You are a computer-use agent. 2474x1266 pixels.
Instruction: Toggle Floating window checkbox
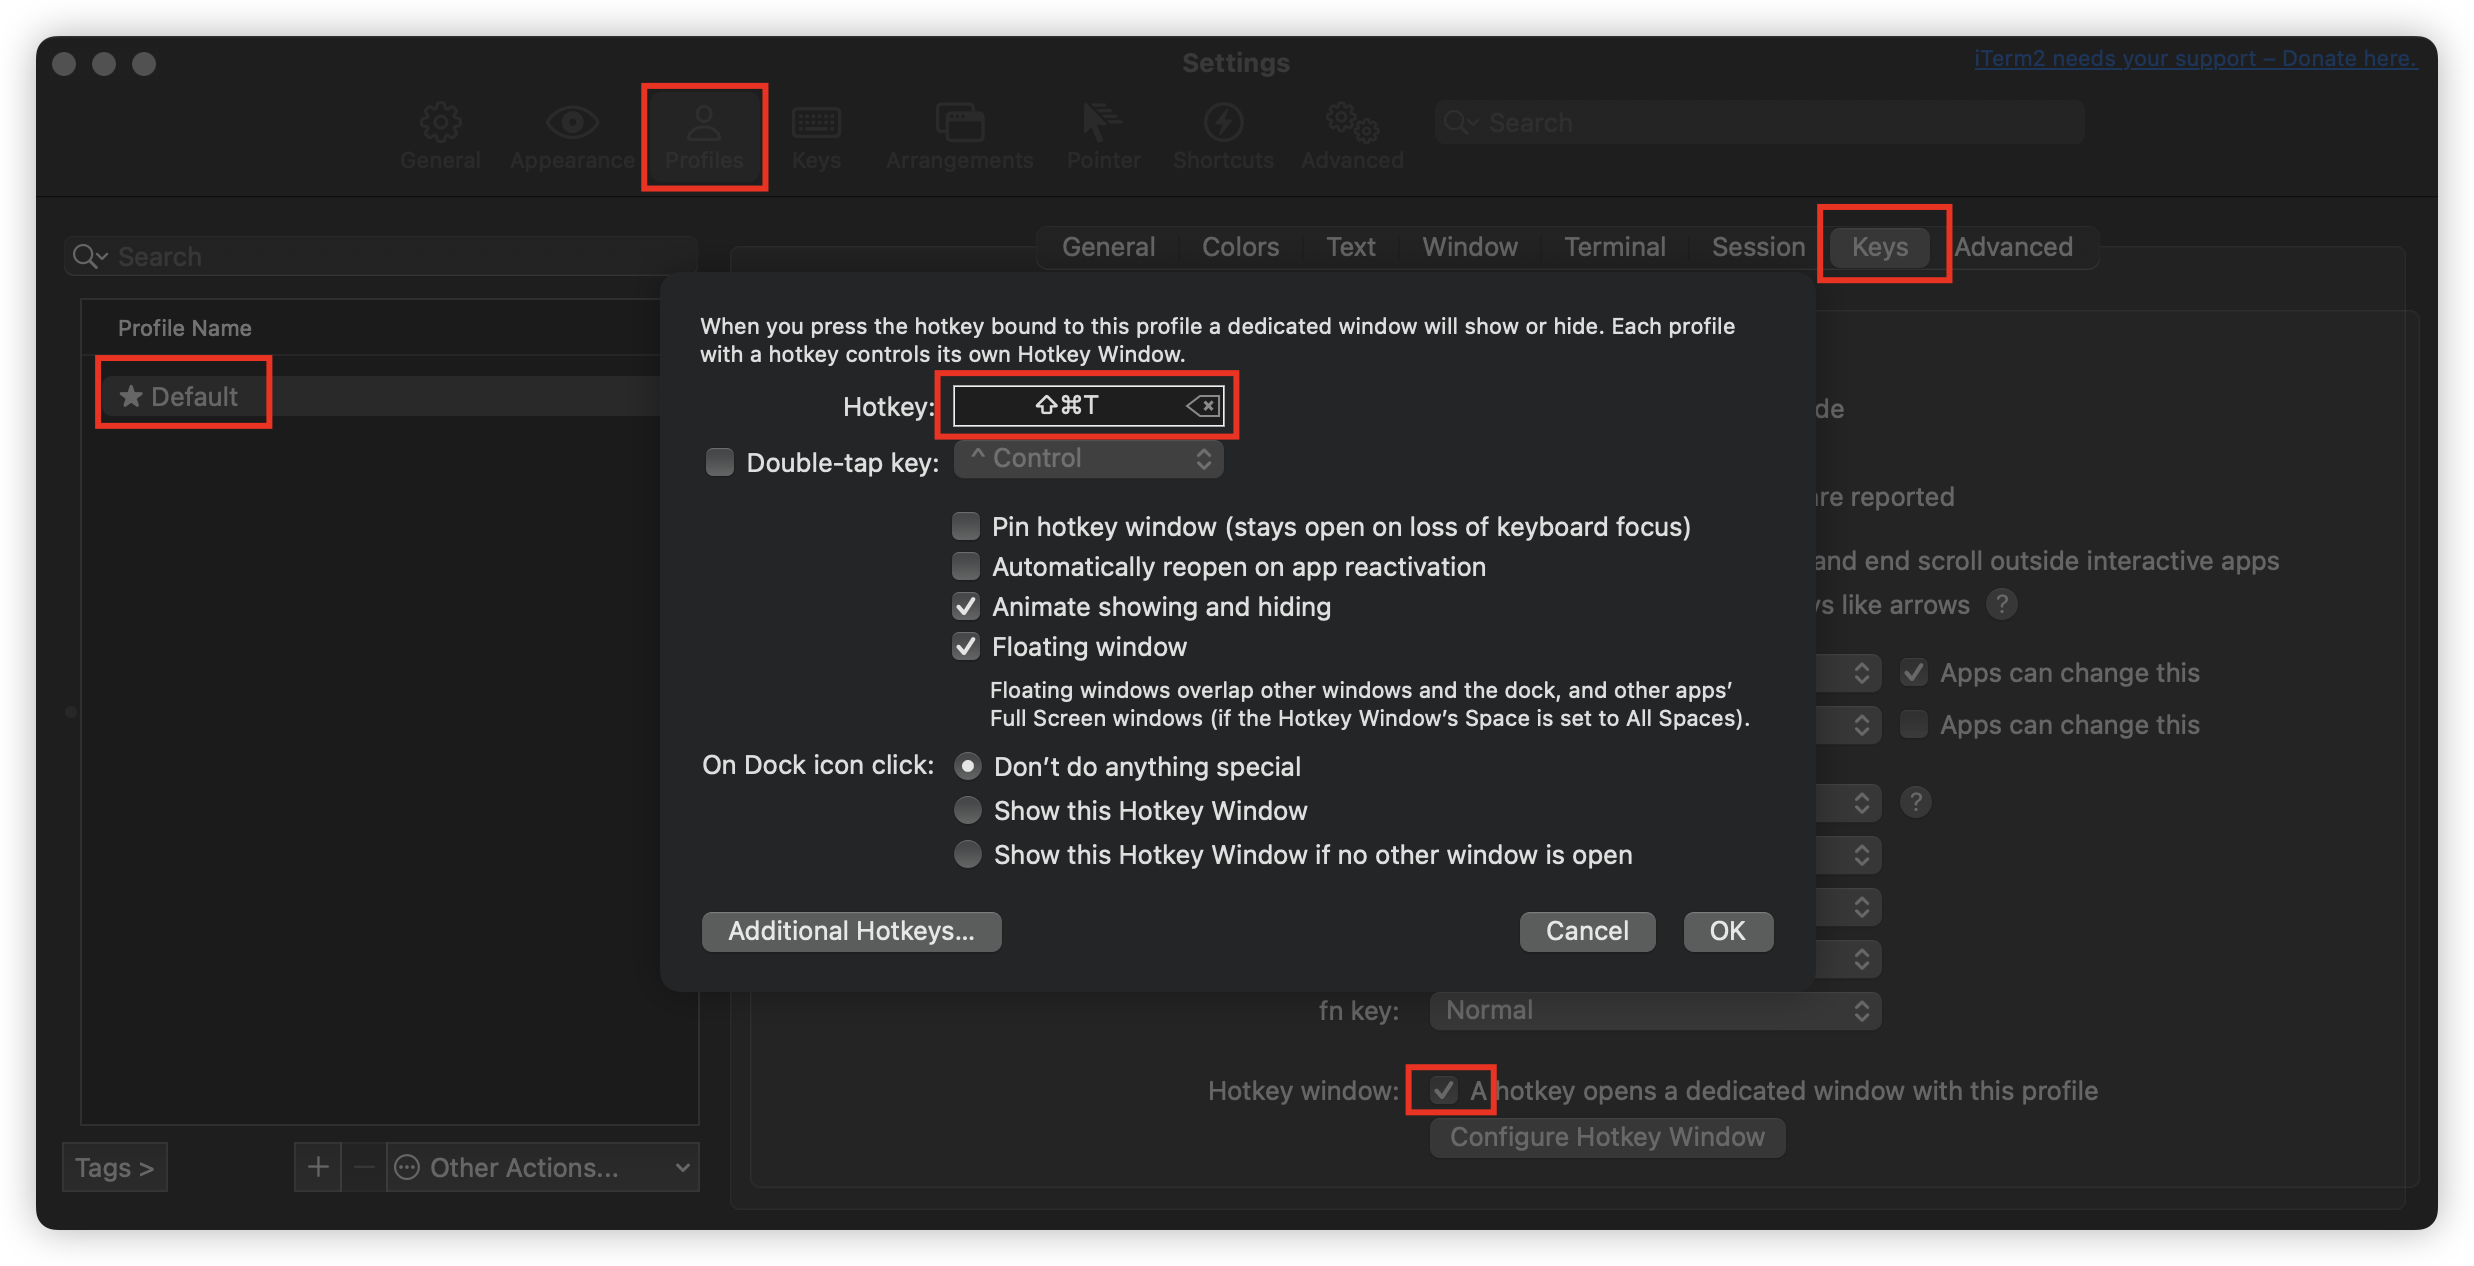(966, 647)
